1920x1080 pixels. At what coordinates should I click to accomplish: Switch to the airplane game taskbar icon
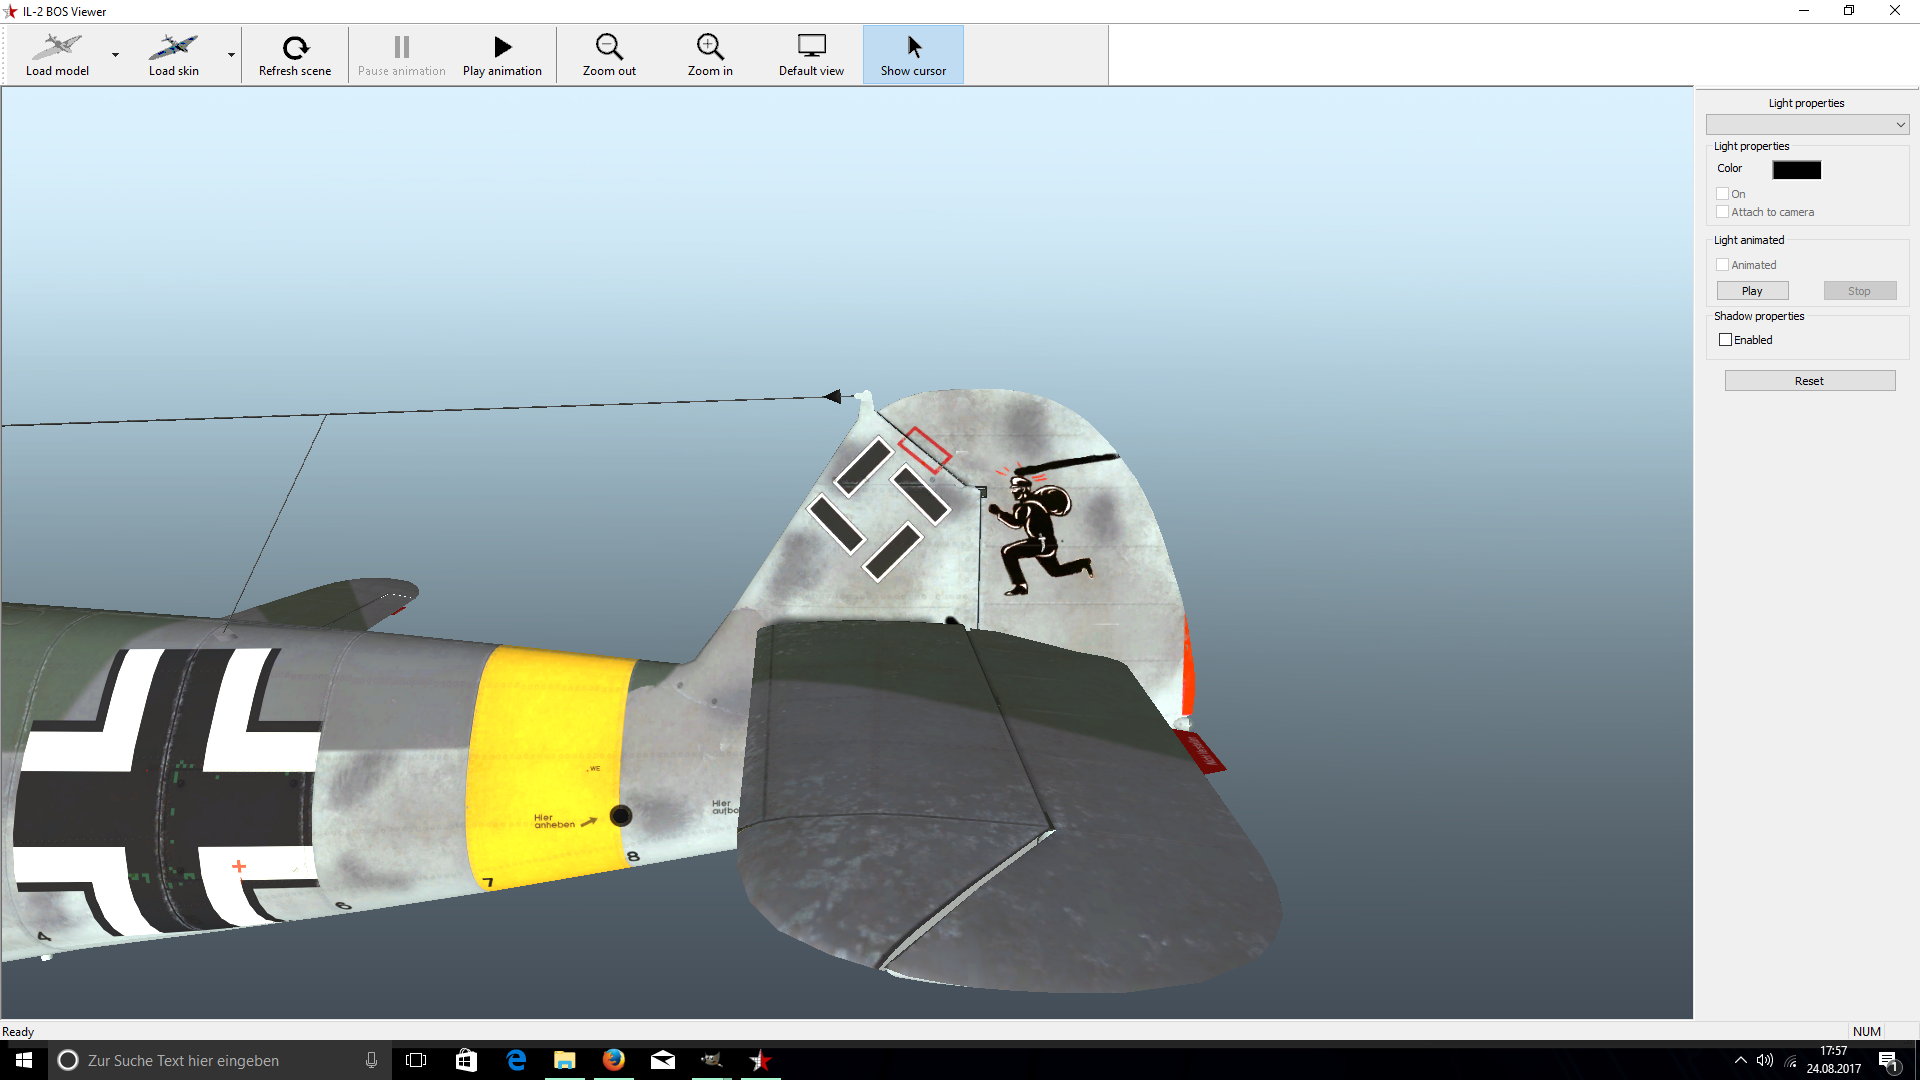pyautogui.click(x=712, y=1060)
